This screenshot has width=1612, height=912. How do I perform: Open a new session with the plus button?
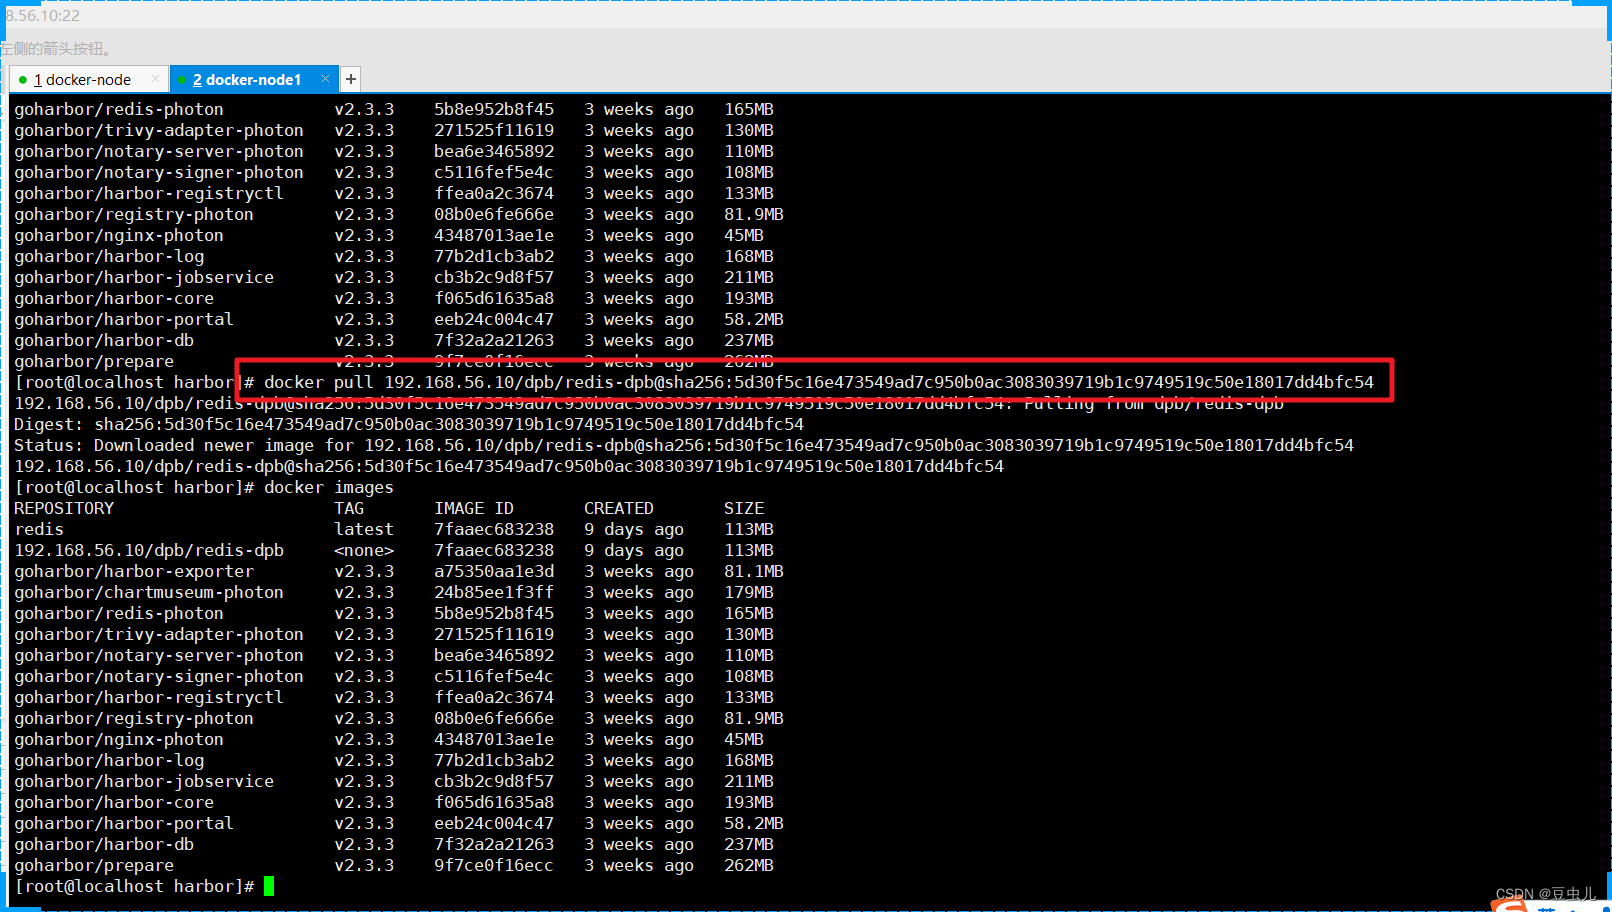350,79
